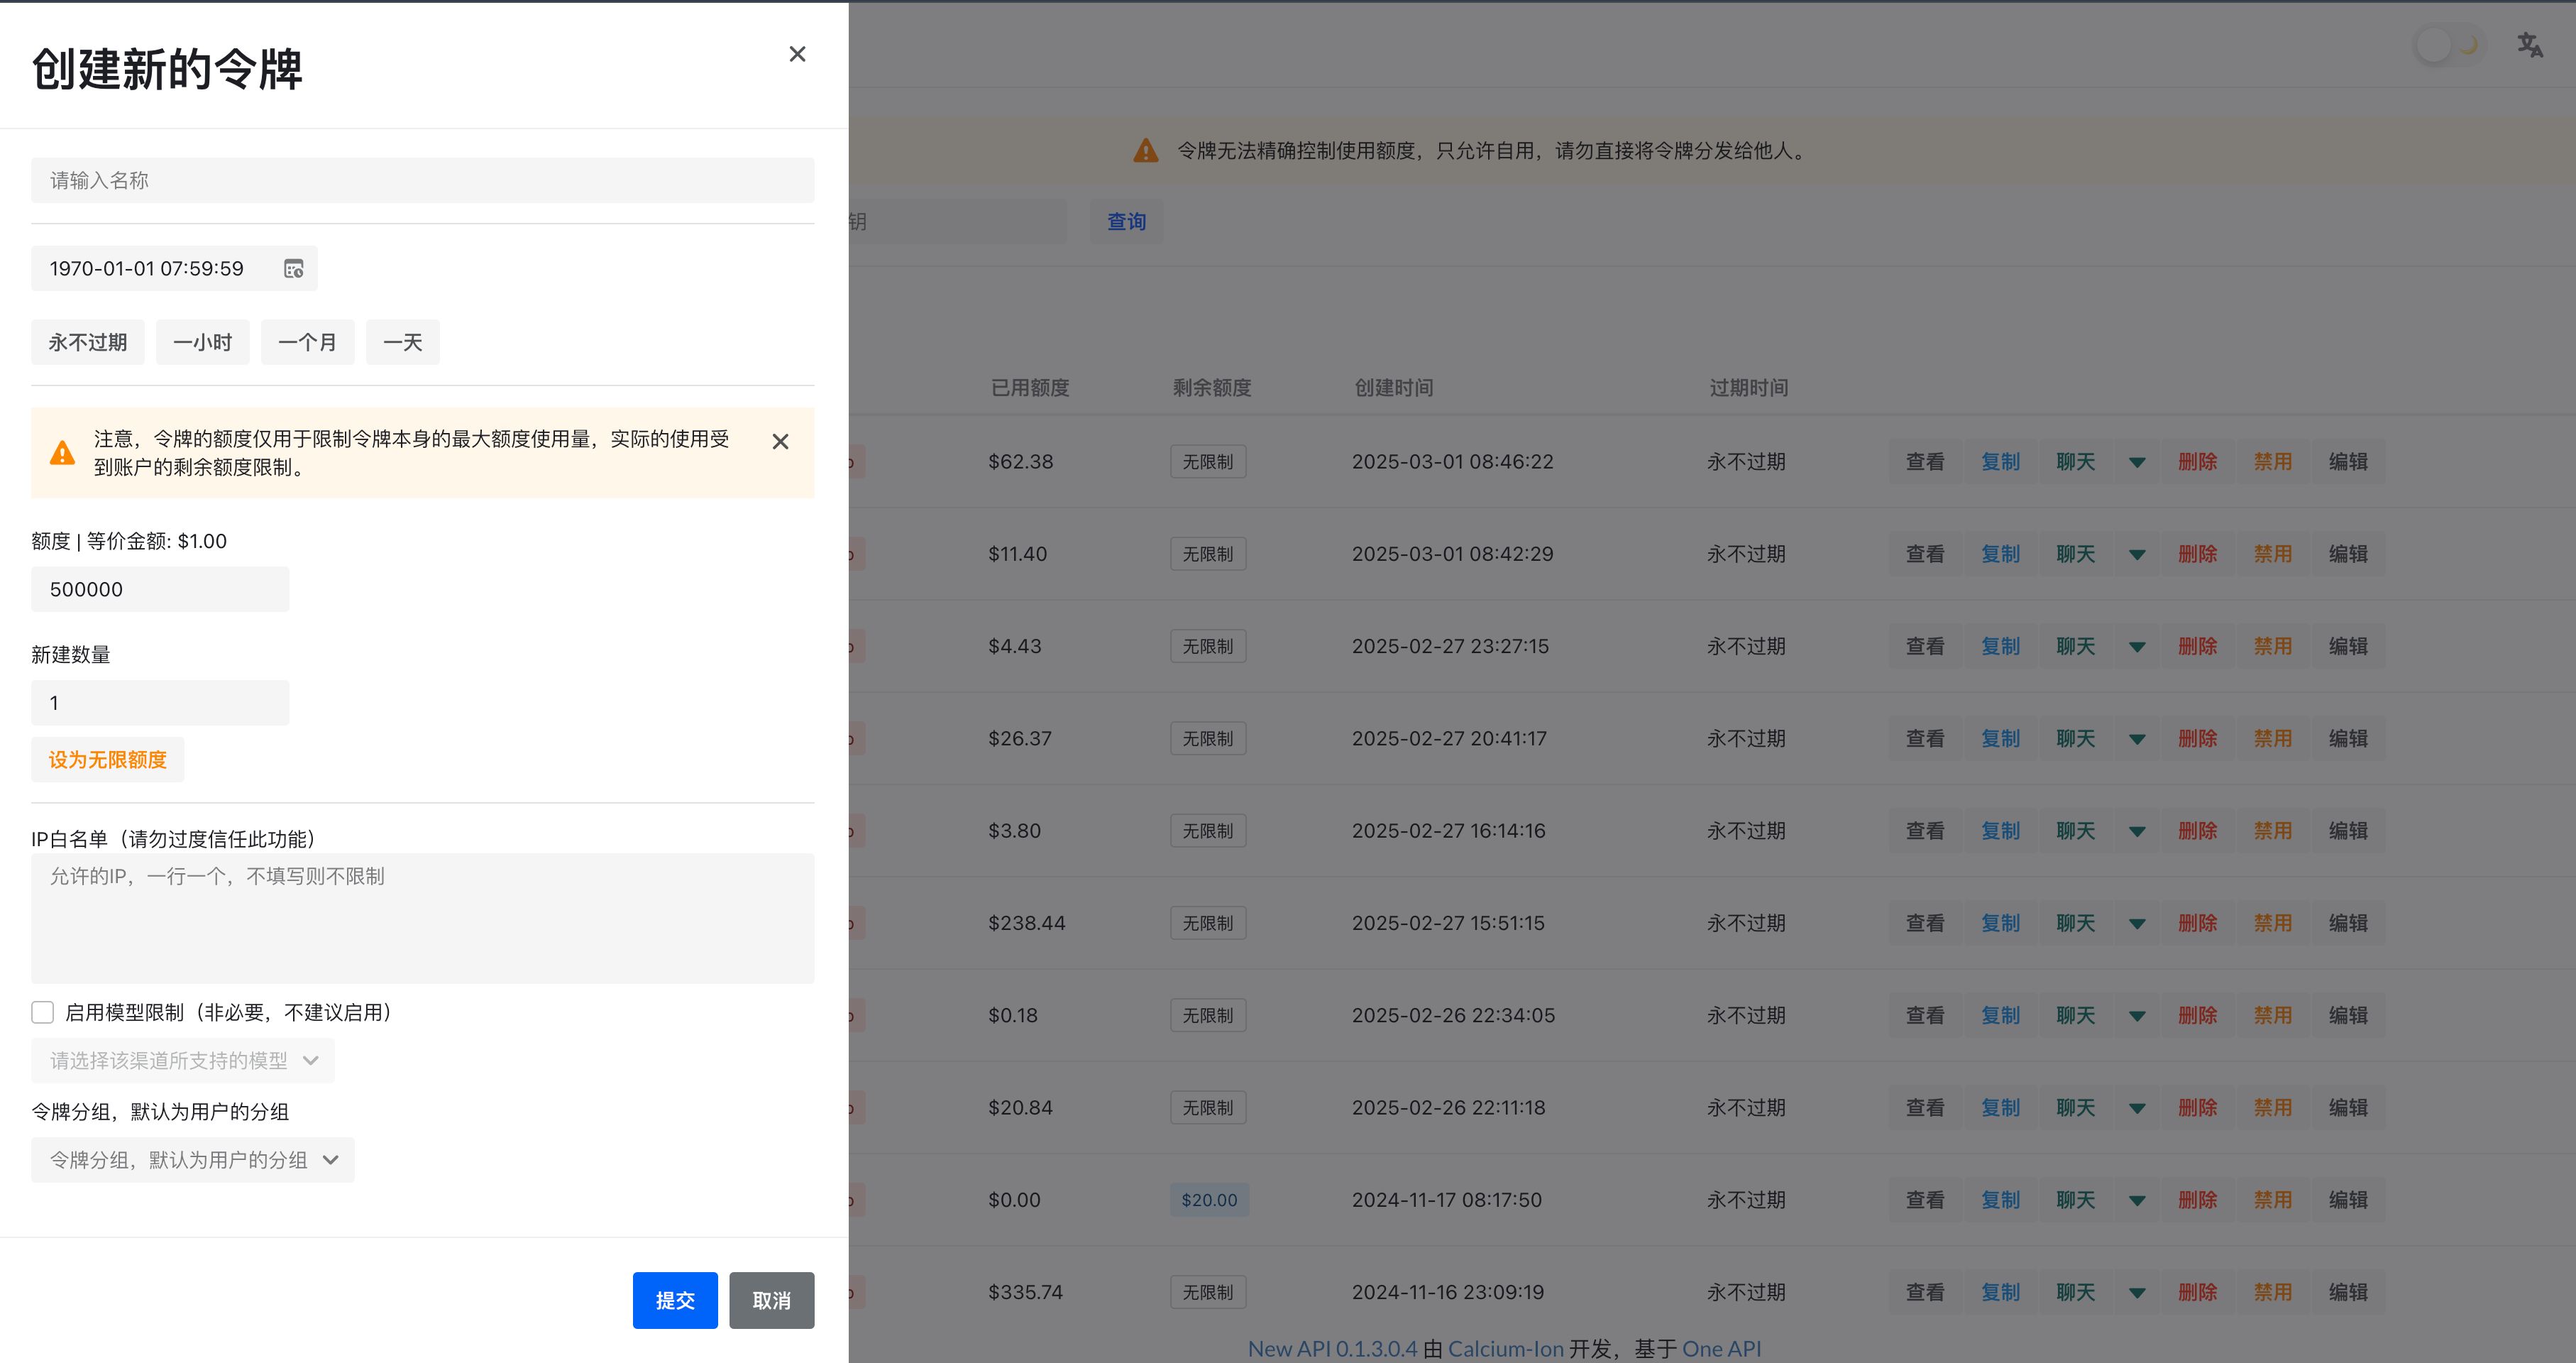
Task: Enable model restriction checkbox
Action: pyautogui.click(x=43, y=1013)
